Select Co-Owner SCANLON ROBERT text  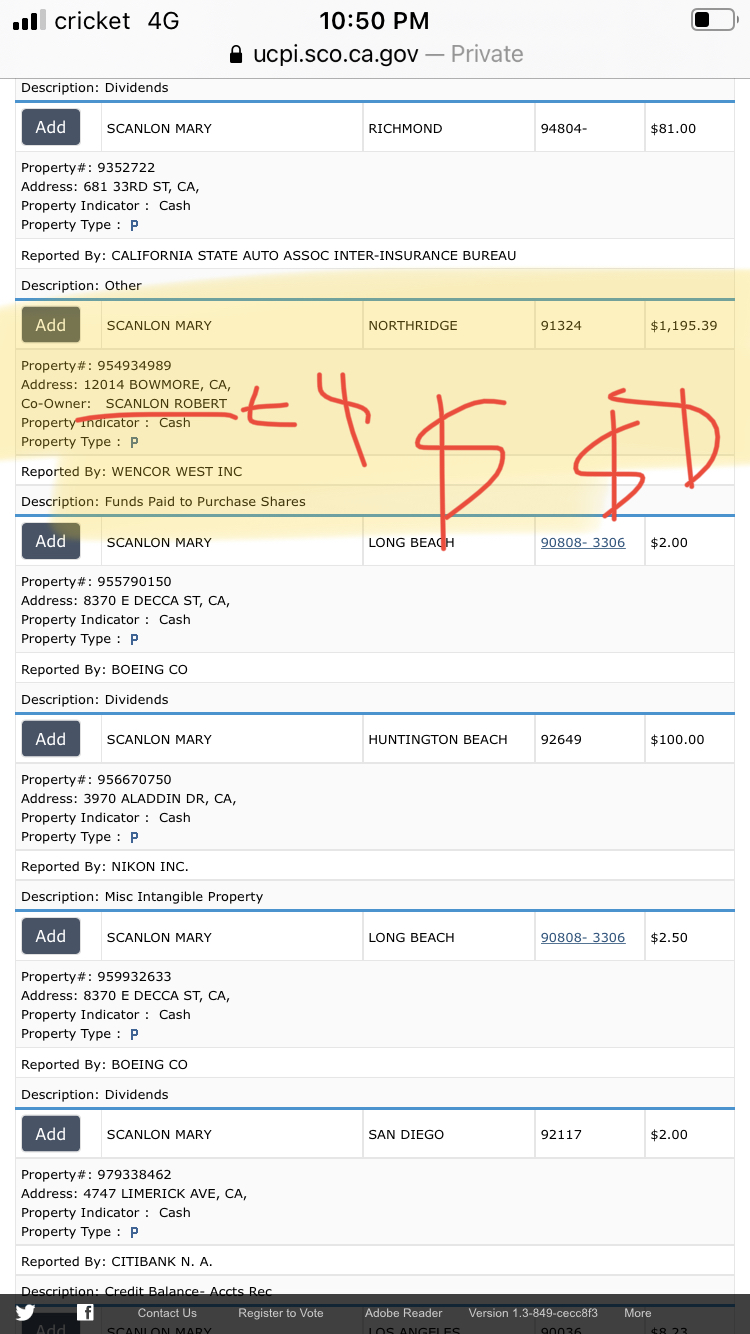click(x=124, y=404)
